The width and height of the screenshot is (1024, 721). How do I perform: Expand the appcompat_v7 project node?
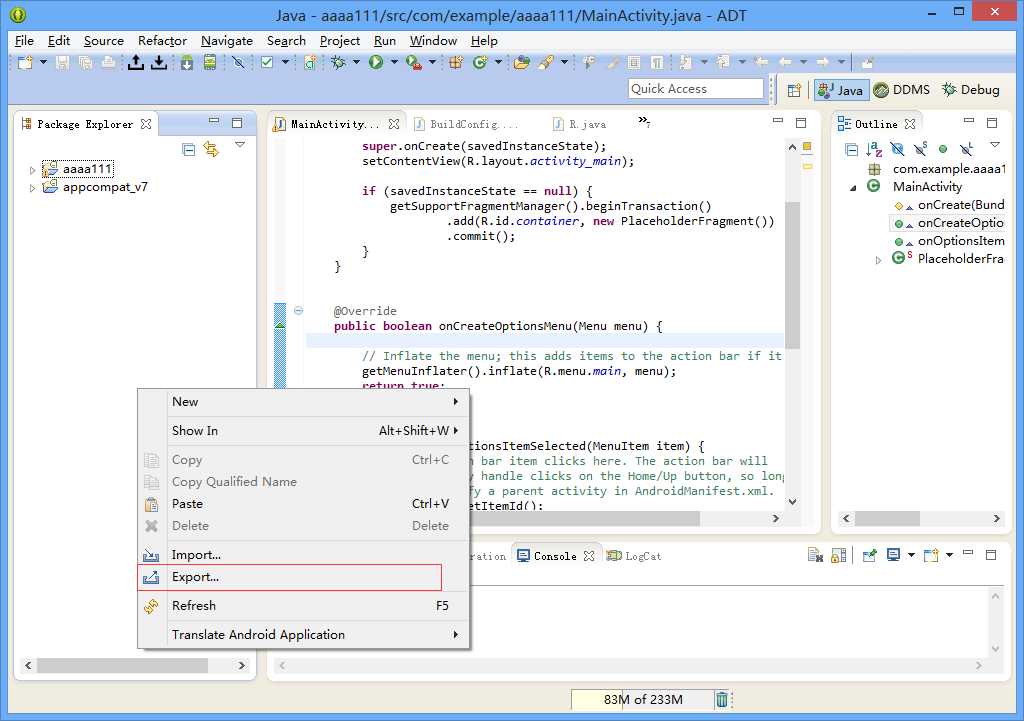pyautogui.click(x=32, y=188)
